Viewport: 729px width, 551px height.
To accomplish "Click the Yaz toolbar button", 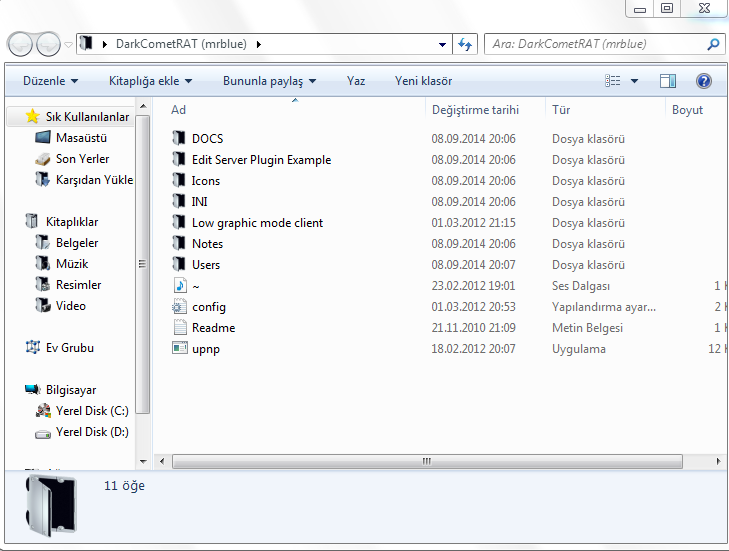I will [x=356, y=81].
